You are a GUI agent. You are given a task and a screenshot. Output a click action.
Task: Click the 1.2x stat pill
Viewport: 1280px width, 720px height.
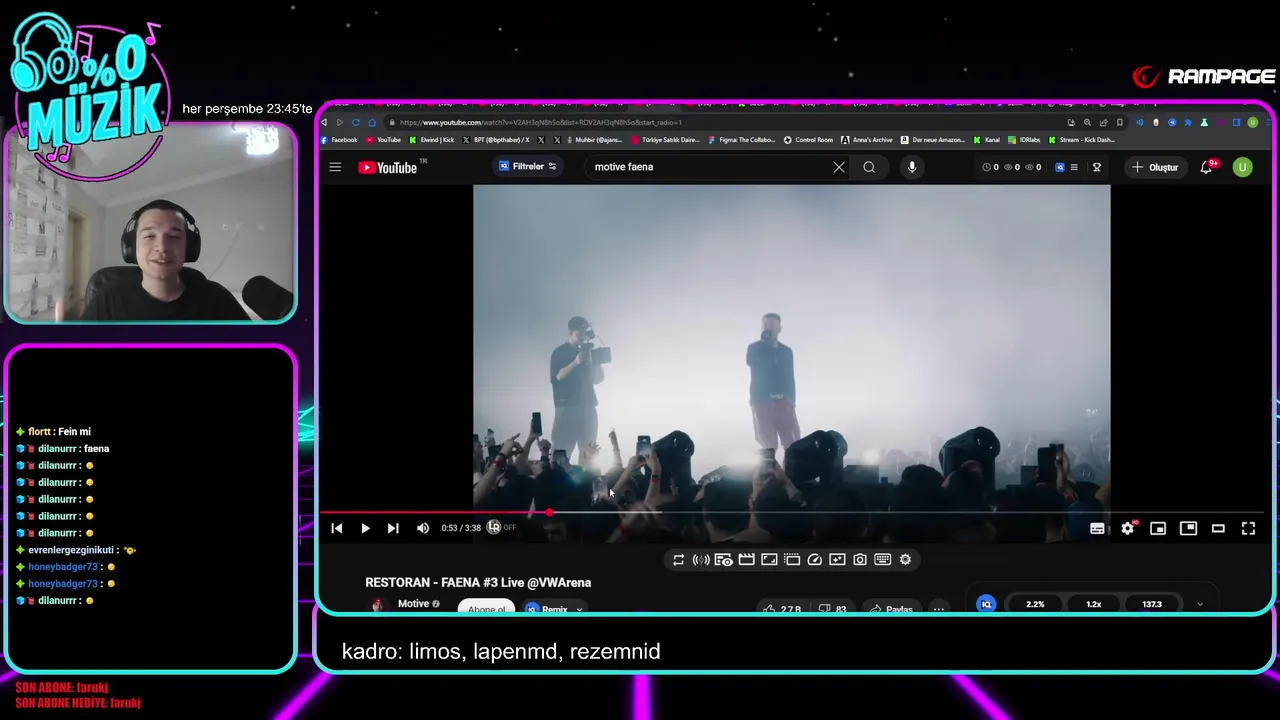[1093, 604]
